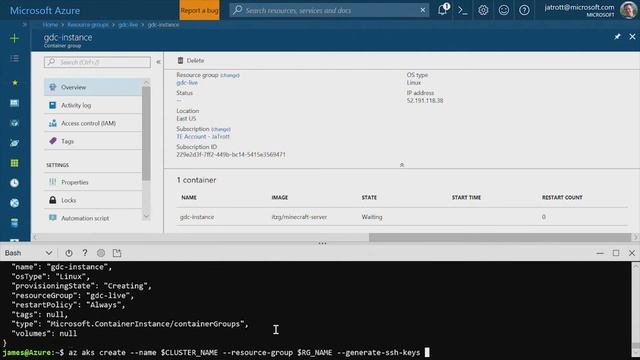Click the IP address value 52.191.118.38
The image size is (640, 360).
coord(424,101)
